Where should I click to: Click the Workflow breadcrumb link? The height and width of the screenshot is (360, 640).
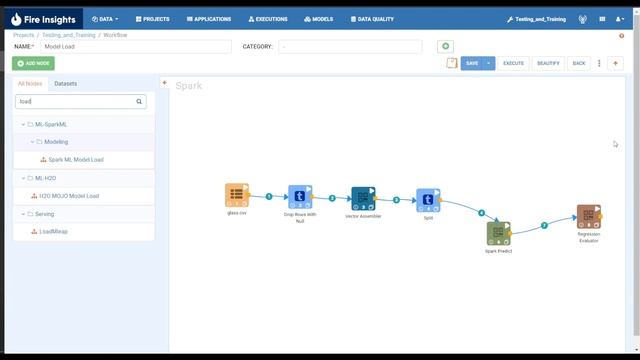click(x=115, y=35)
